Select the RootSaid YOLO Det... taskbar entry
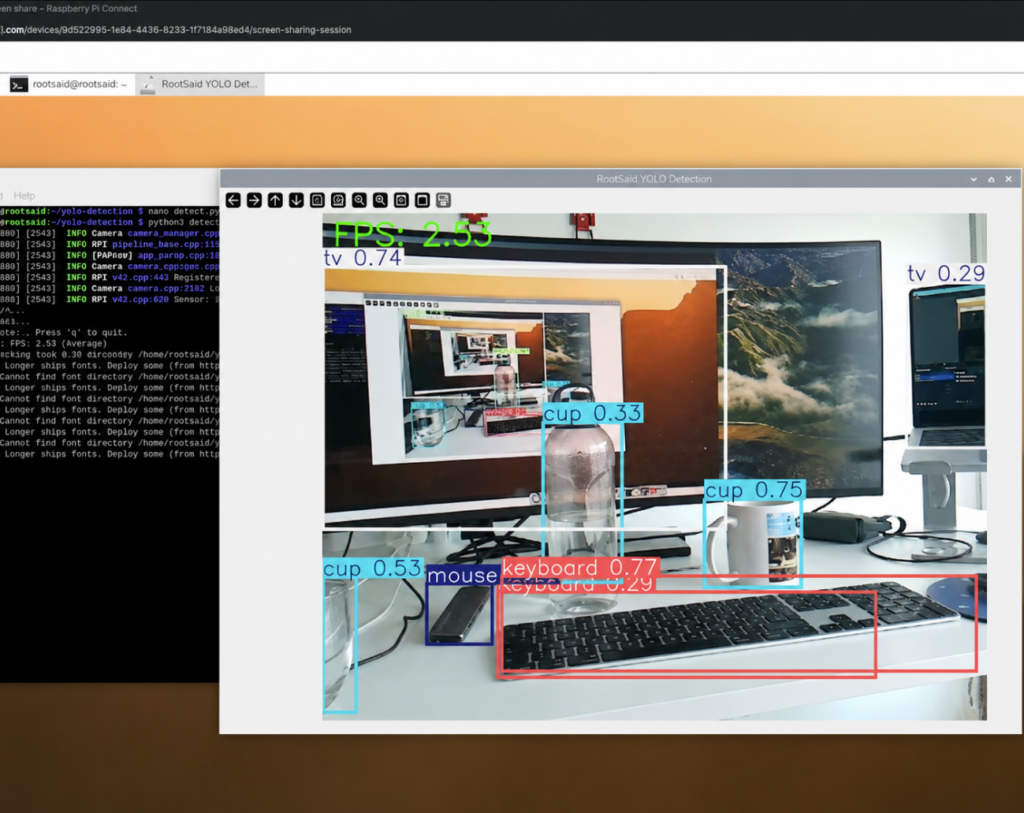Image resolution: width=1024 pixels, height=813 pixels. pyautogui.click(x=200, y=84)
